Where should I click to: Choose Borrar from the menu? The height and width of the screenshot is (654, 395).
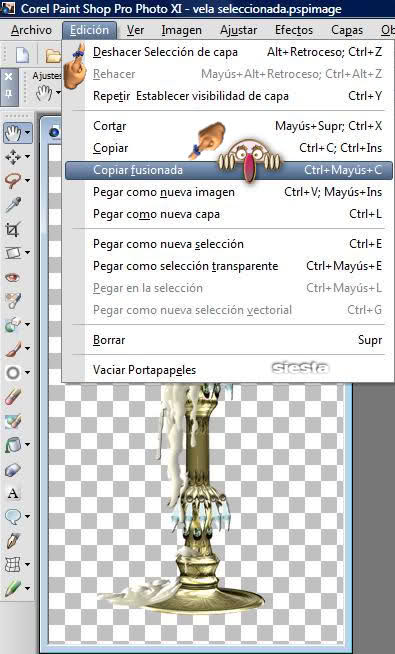click(x=229, y=340)
